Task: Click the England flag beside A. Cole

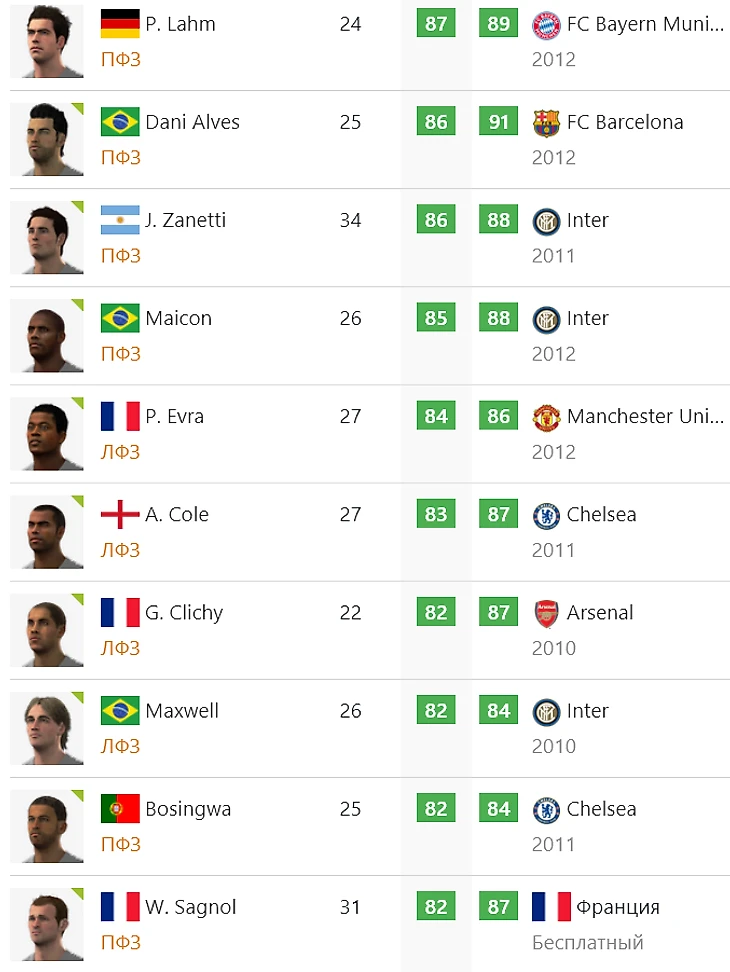Action: [x=120, y=514]
